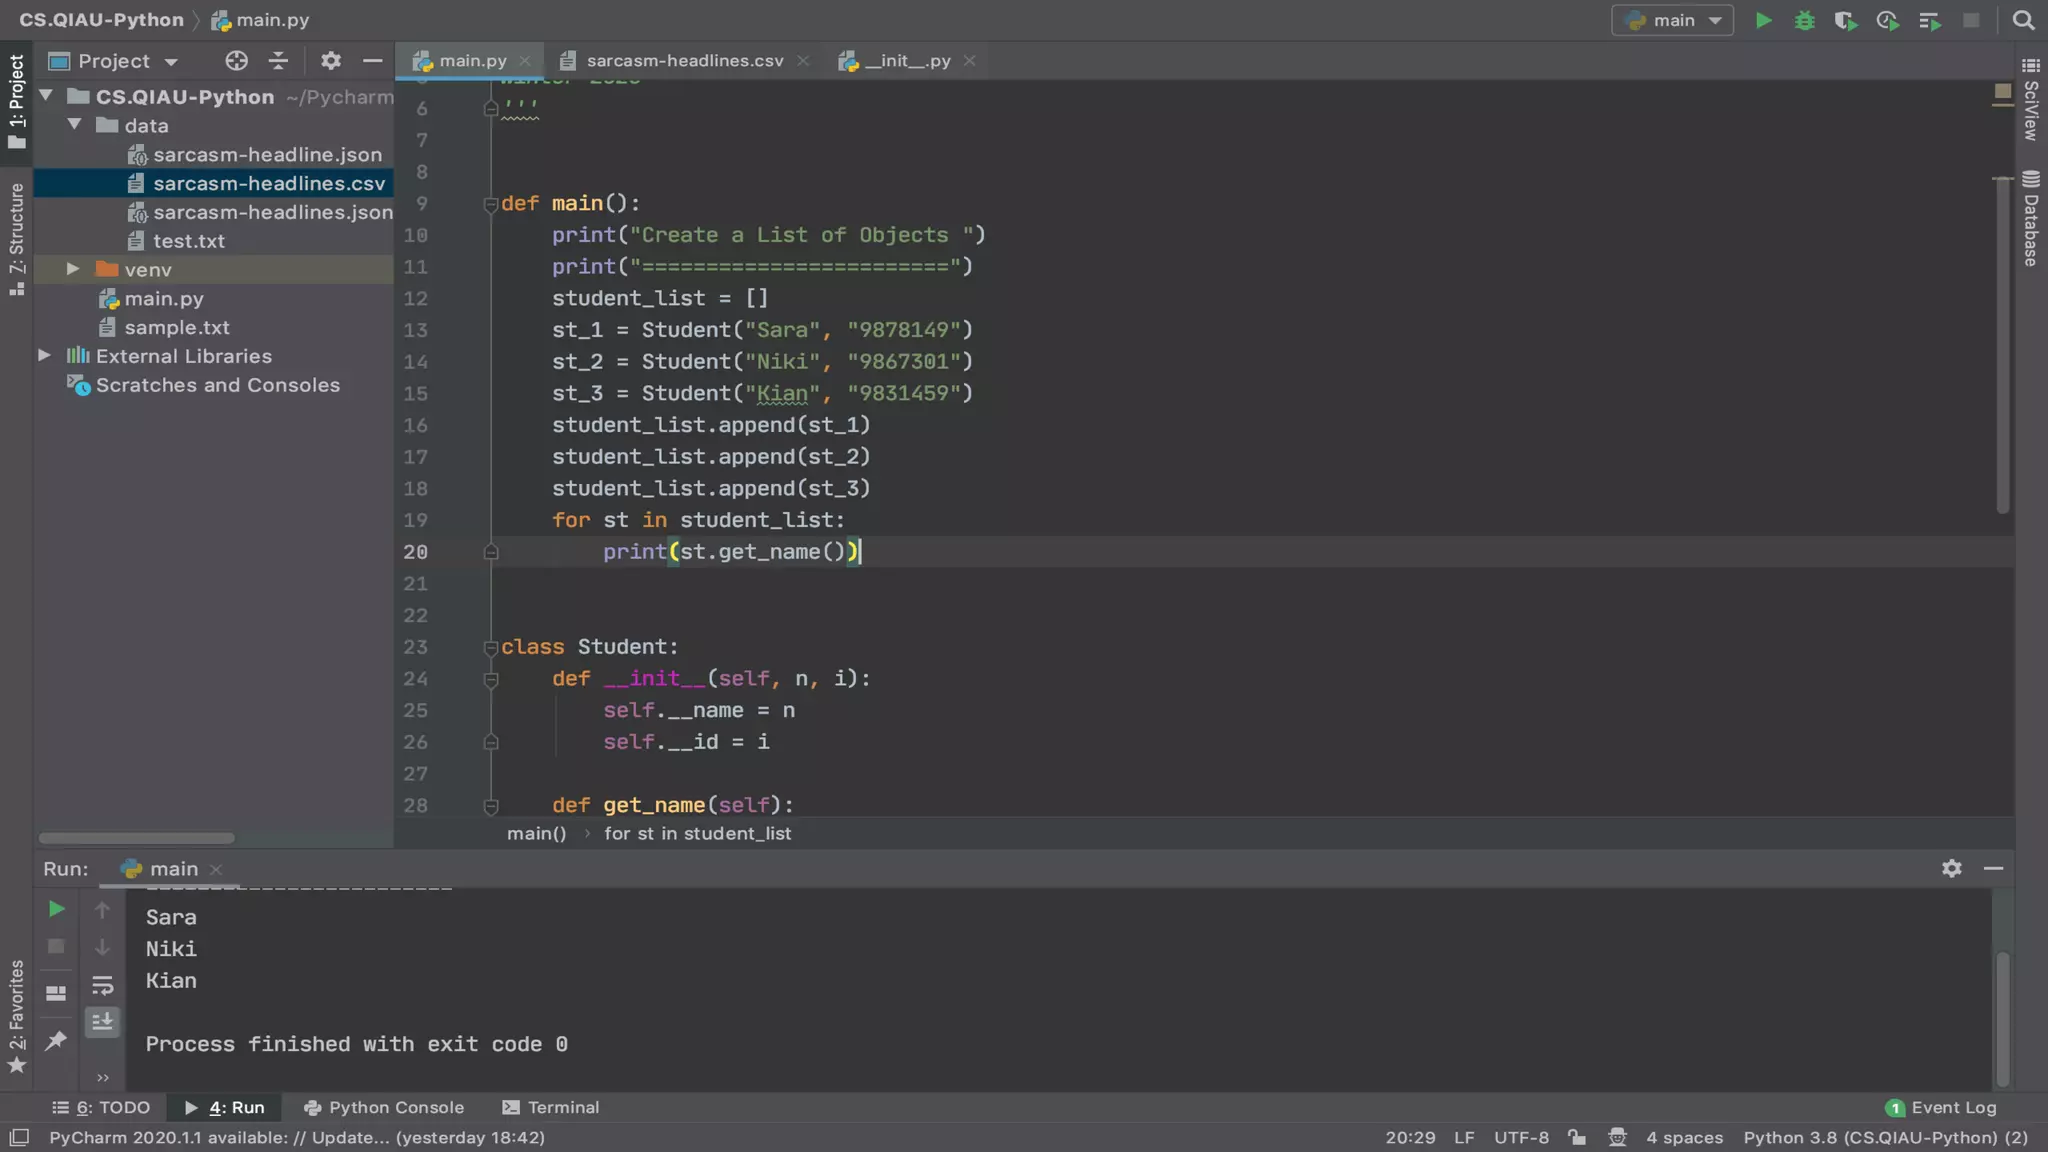Open Run panel settings gear

[1951, 868]
